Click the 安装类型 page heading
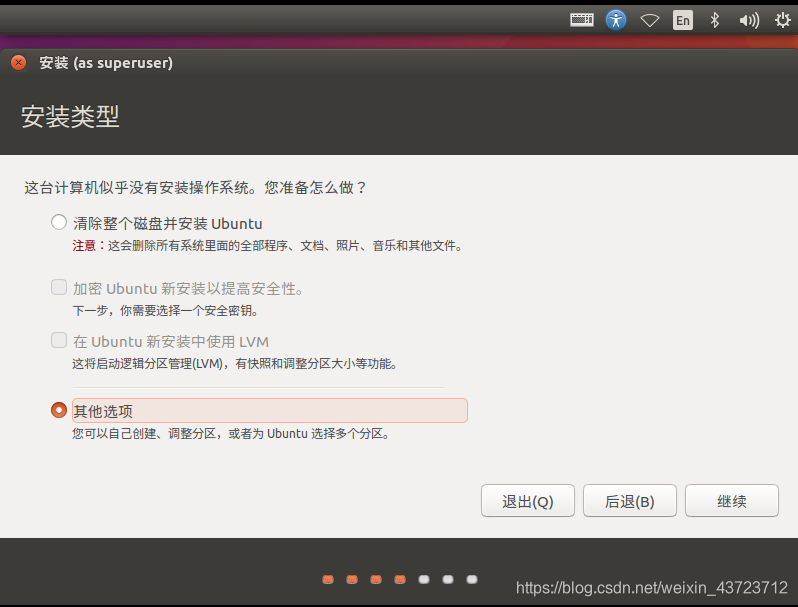 tap(70, 117)
